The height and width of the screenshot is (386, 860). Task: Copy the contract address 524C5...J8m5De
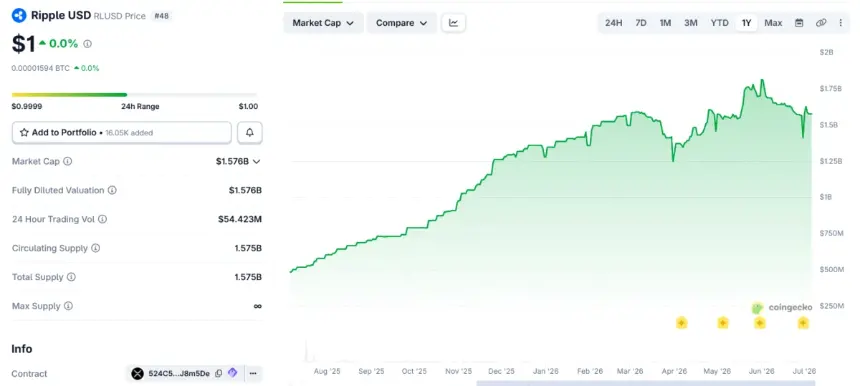219,373
